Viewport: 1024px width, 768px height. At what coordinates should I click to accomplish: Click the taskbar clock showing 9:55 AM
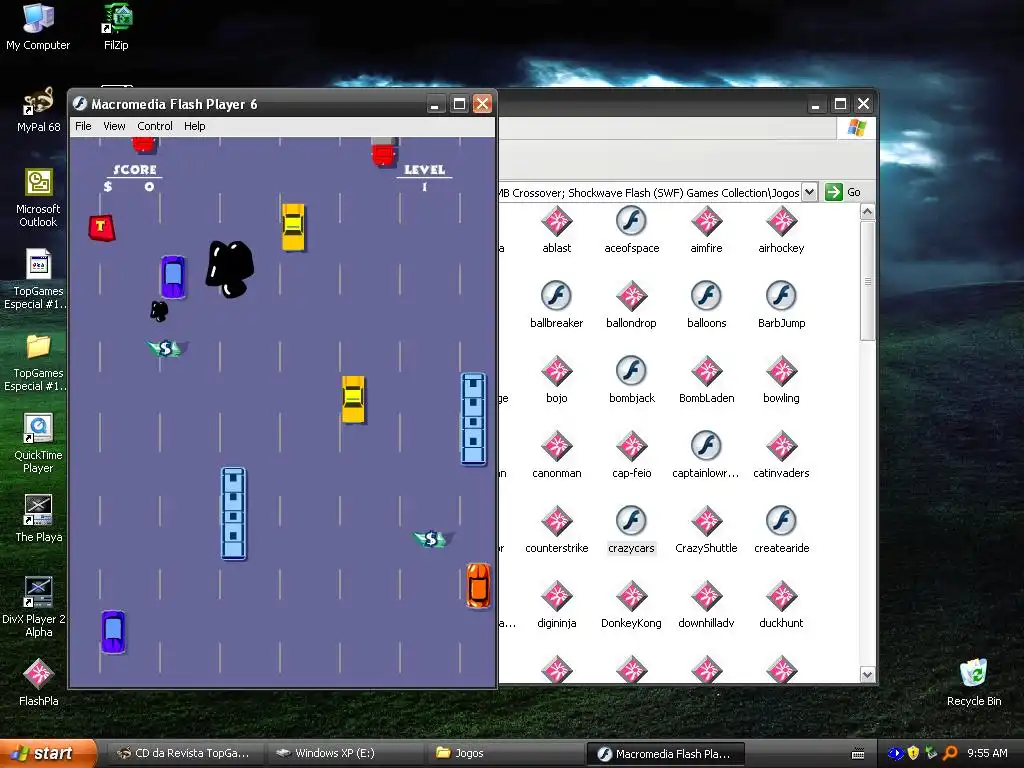point(987,753)
